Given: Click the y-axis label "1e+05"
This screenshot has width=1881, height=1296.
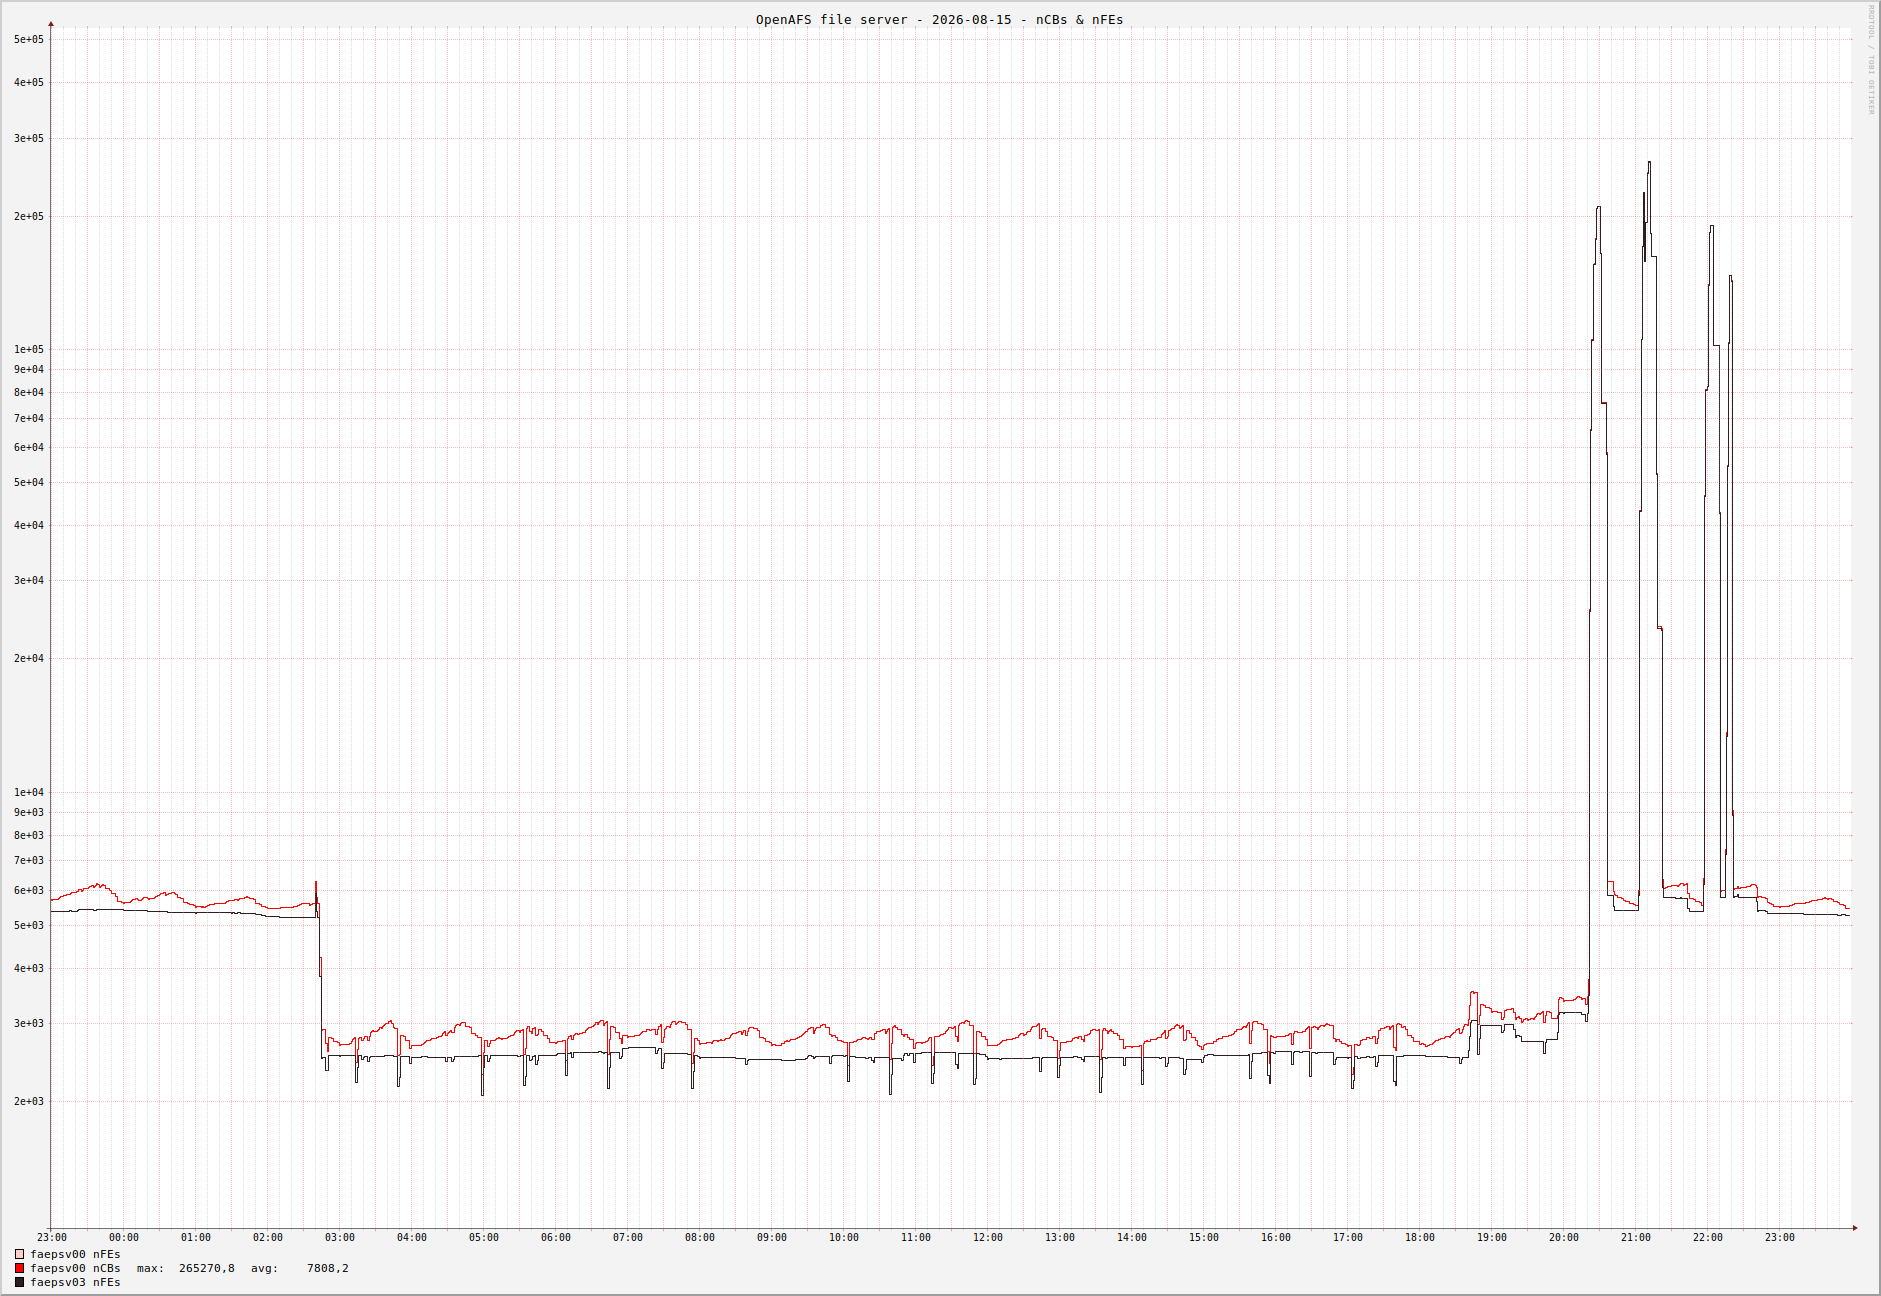Looking at the screenshot, I should 29,349.
